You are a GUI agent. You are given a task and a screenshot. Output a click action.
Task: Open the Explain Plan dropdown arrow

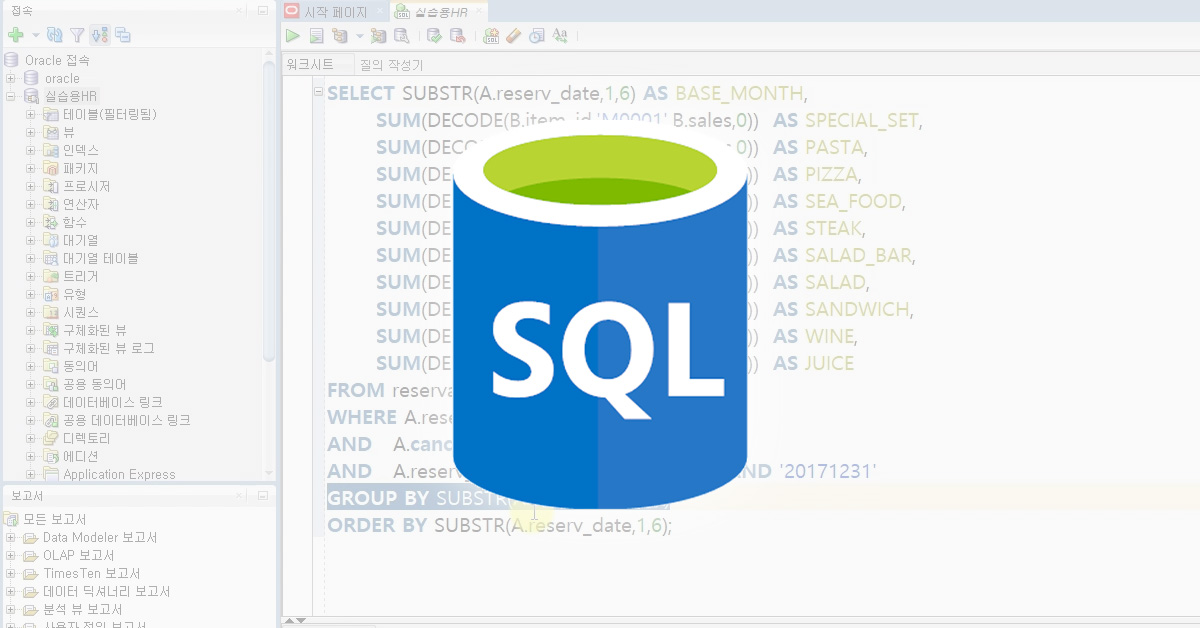360,36
